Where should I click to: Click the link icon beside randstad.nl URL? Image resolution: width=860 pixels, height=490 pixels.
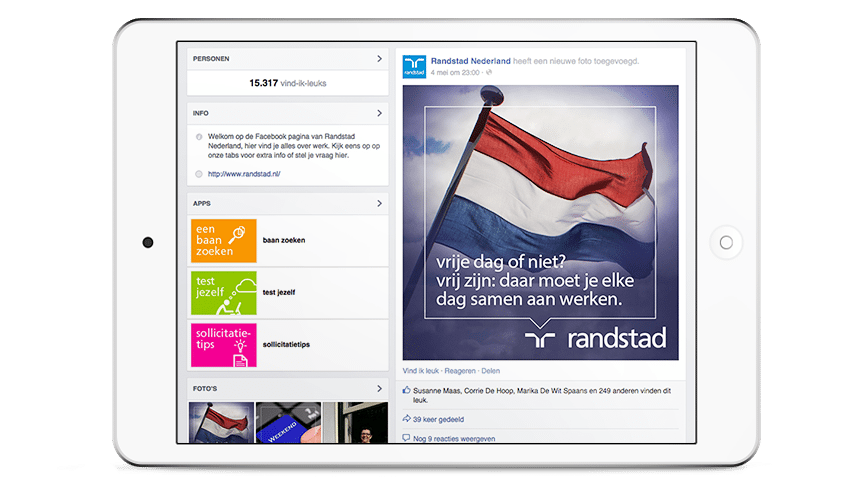point(199,174)
